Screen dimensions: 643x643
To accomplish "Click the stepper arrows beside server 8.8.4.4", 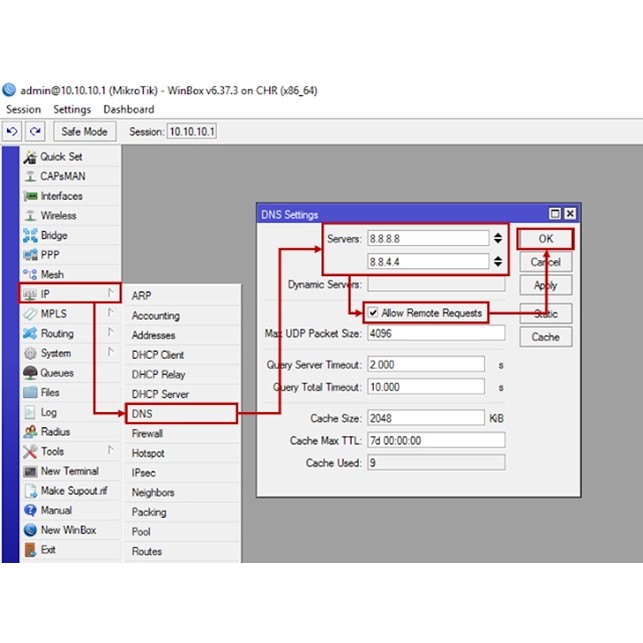I will pyautogui.click(x=498, y=262).
